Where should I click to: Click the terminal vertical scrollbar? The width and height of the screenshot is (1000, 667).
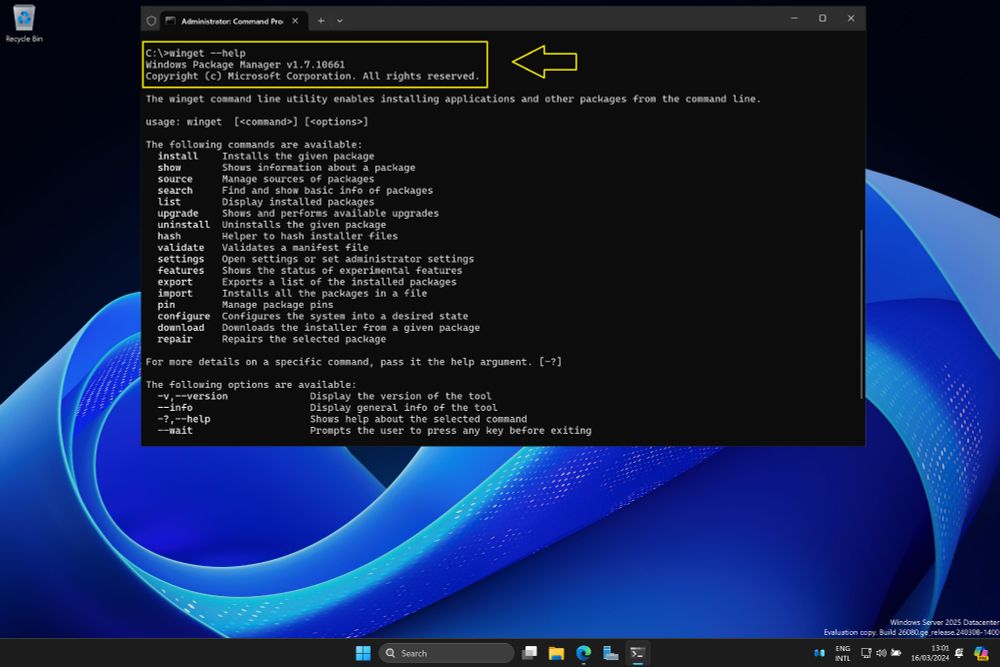coord(861,314)
